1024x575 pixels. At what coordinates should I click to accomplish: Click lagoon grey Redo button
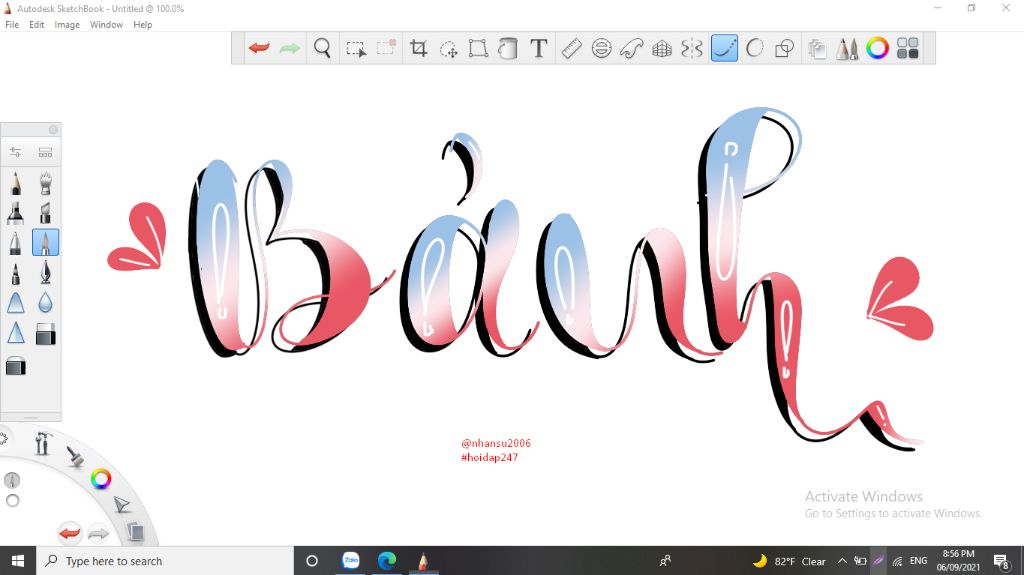tap(98, 534)
